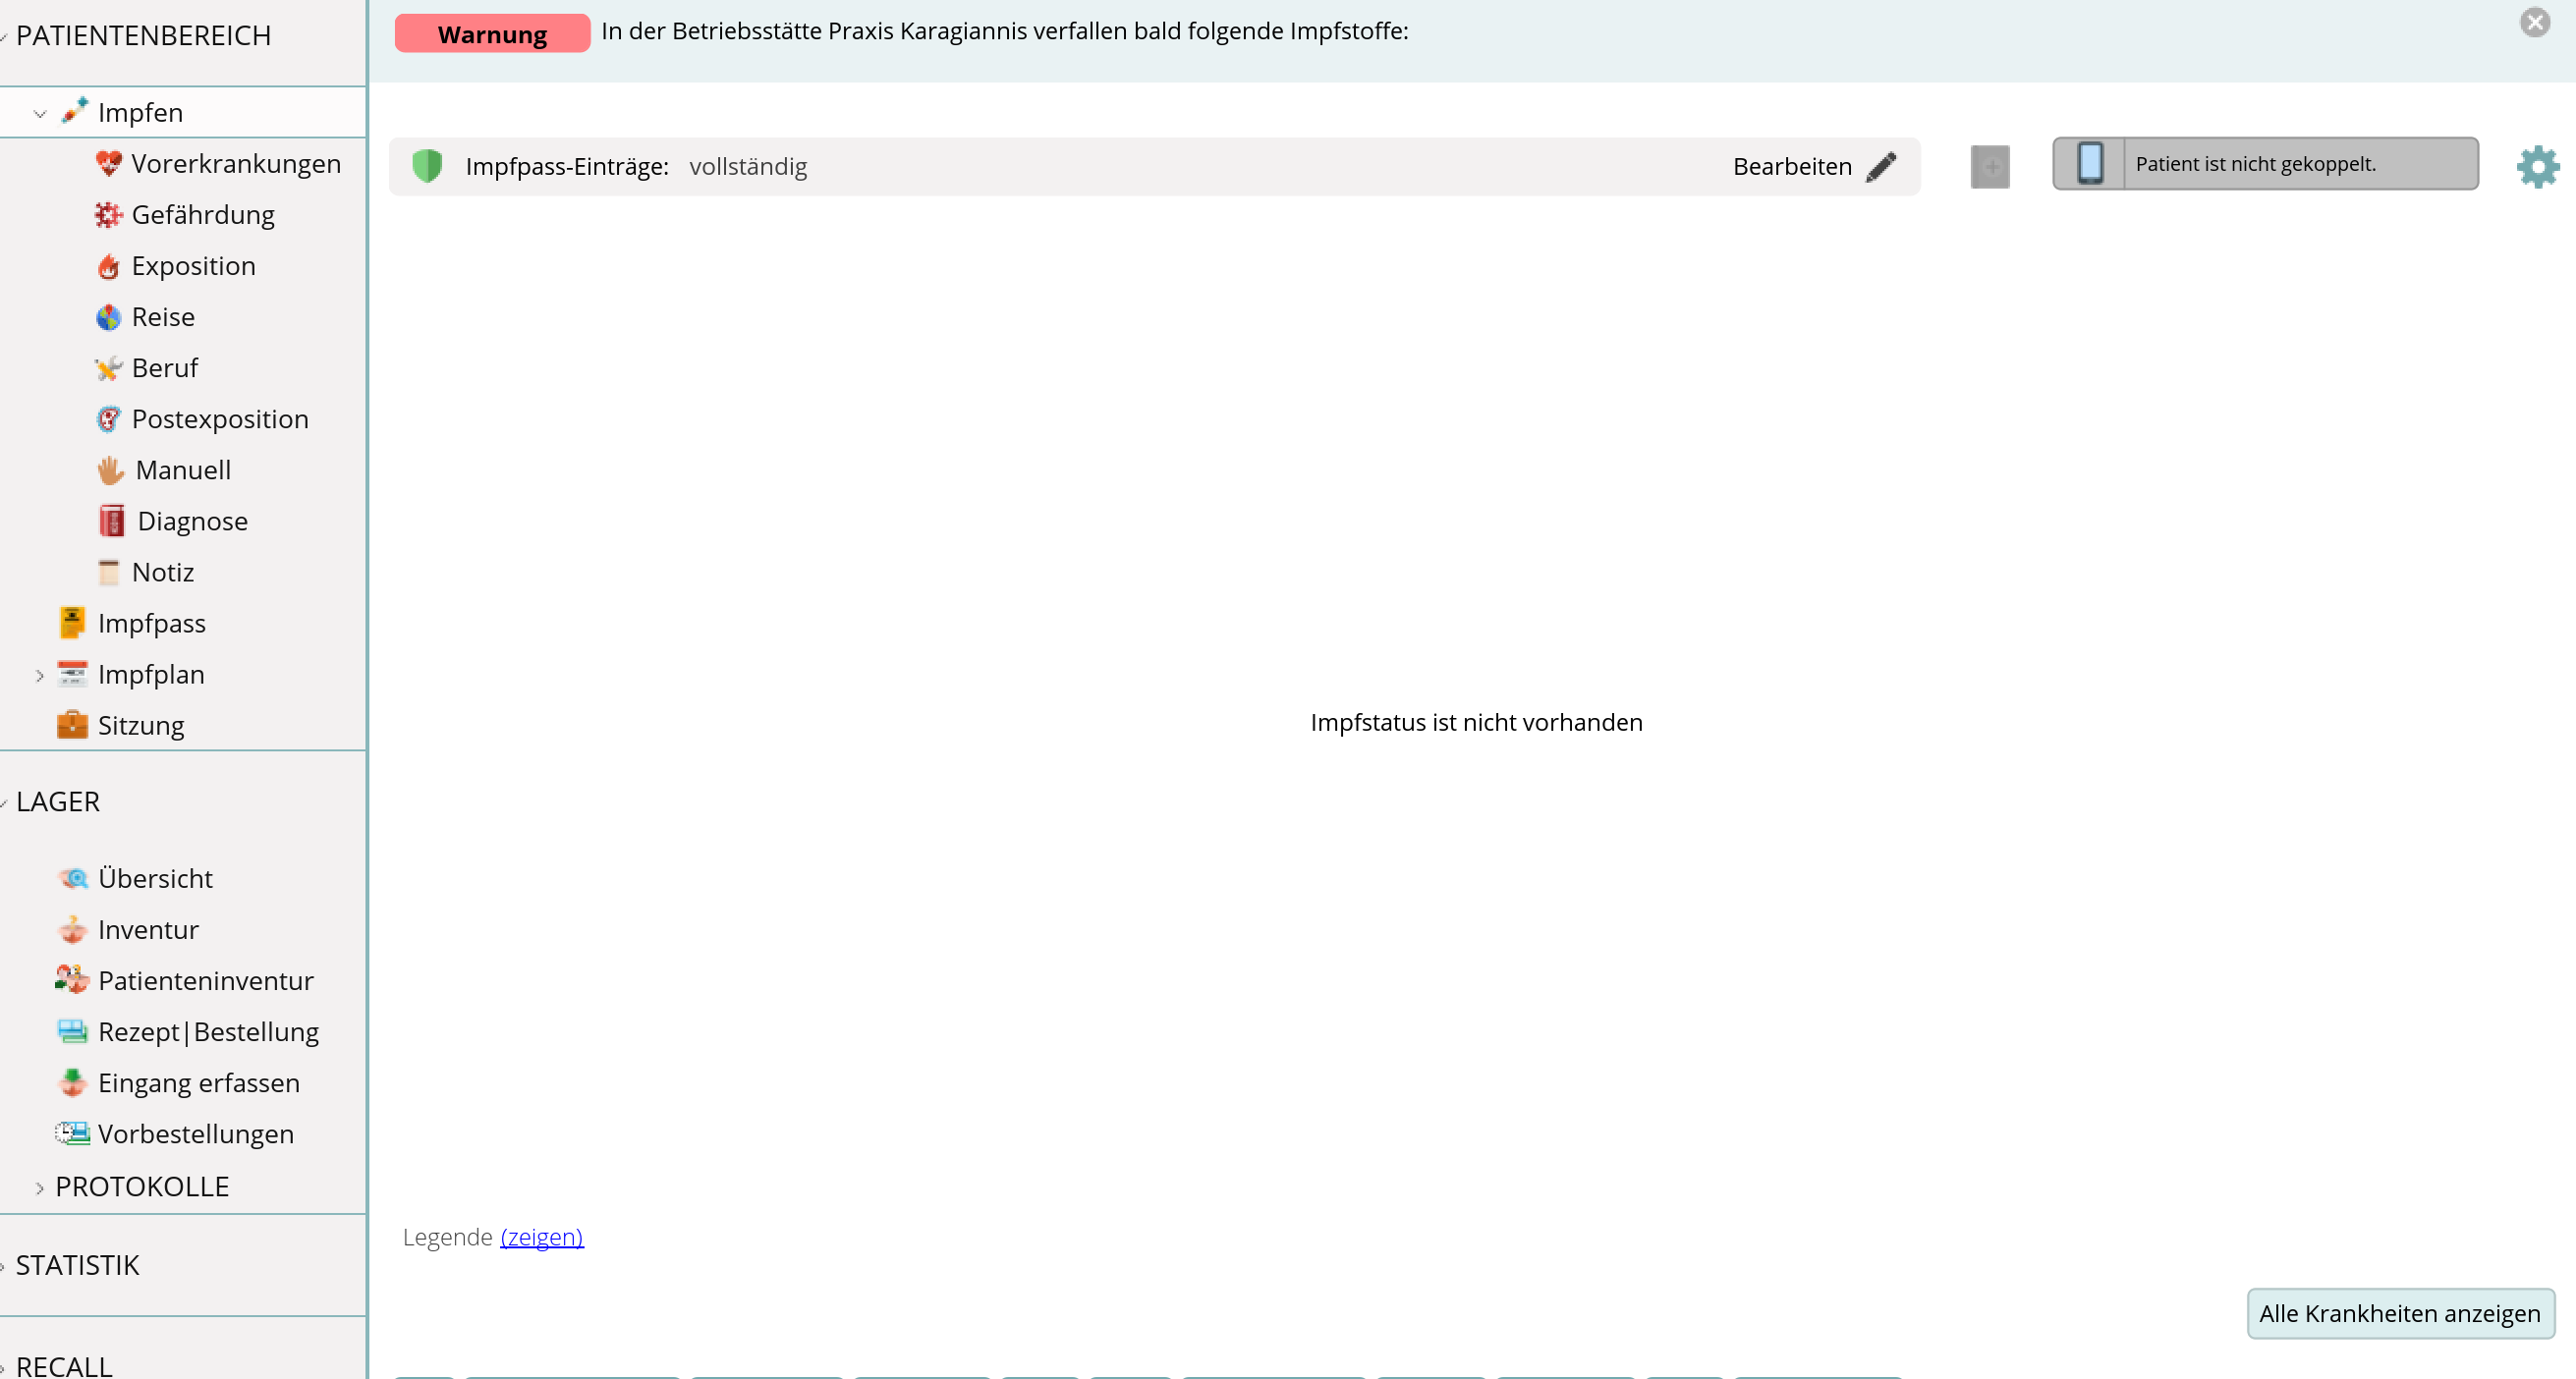Dismiss the warning banner with X
Image resolution: width=2576 pixels, height=1379 pixels.
click(x=2535, y=22)
